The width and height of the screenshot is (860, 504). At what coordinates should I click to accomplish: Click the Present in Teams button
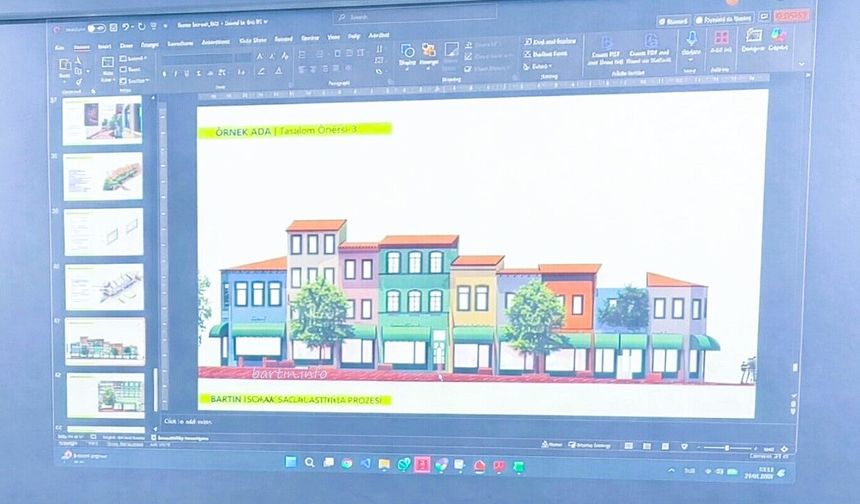(x=723, y=19)
